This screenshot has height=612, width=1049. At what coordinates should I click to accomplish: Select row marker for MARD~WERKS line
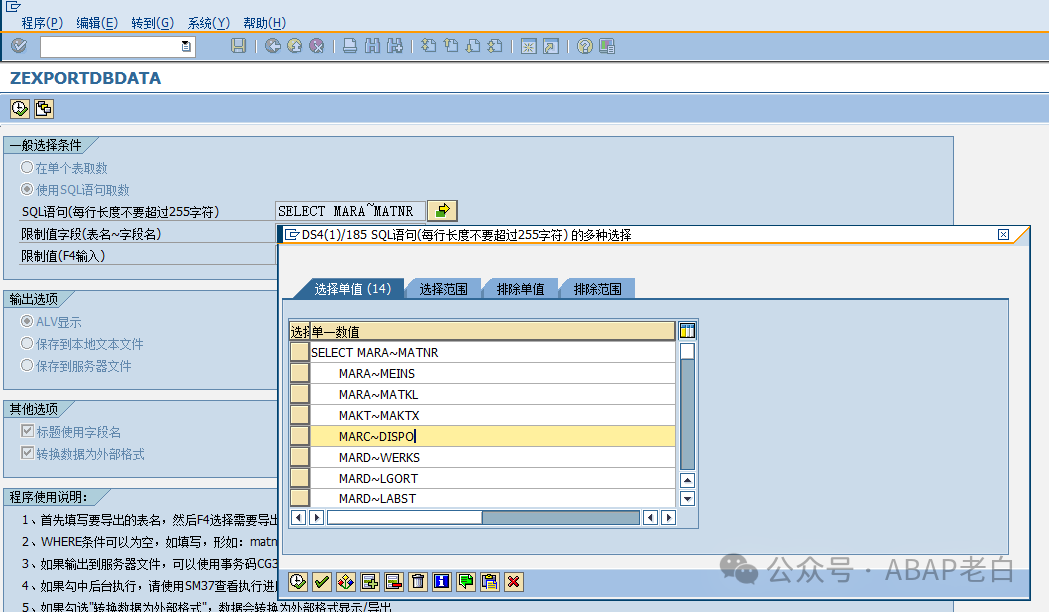tap(299, 457)
